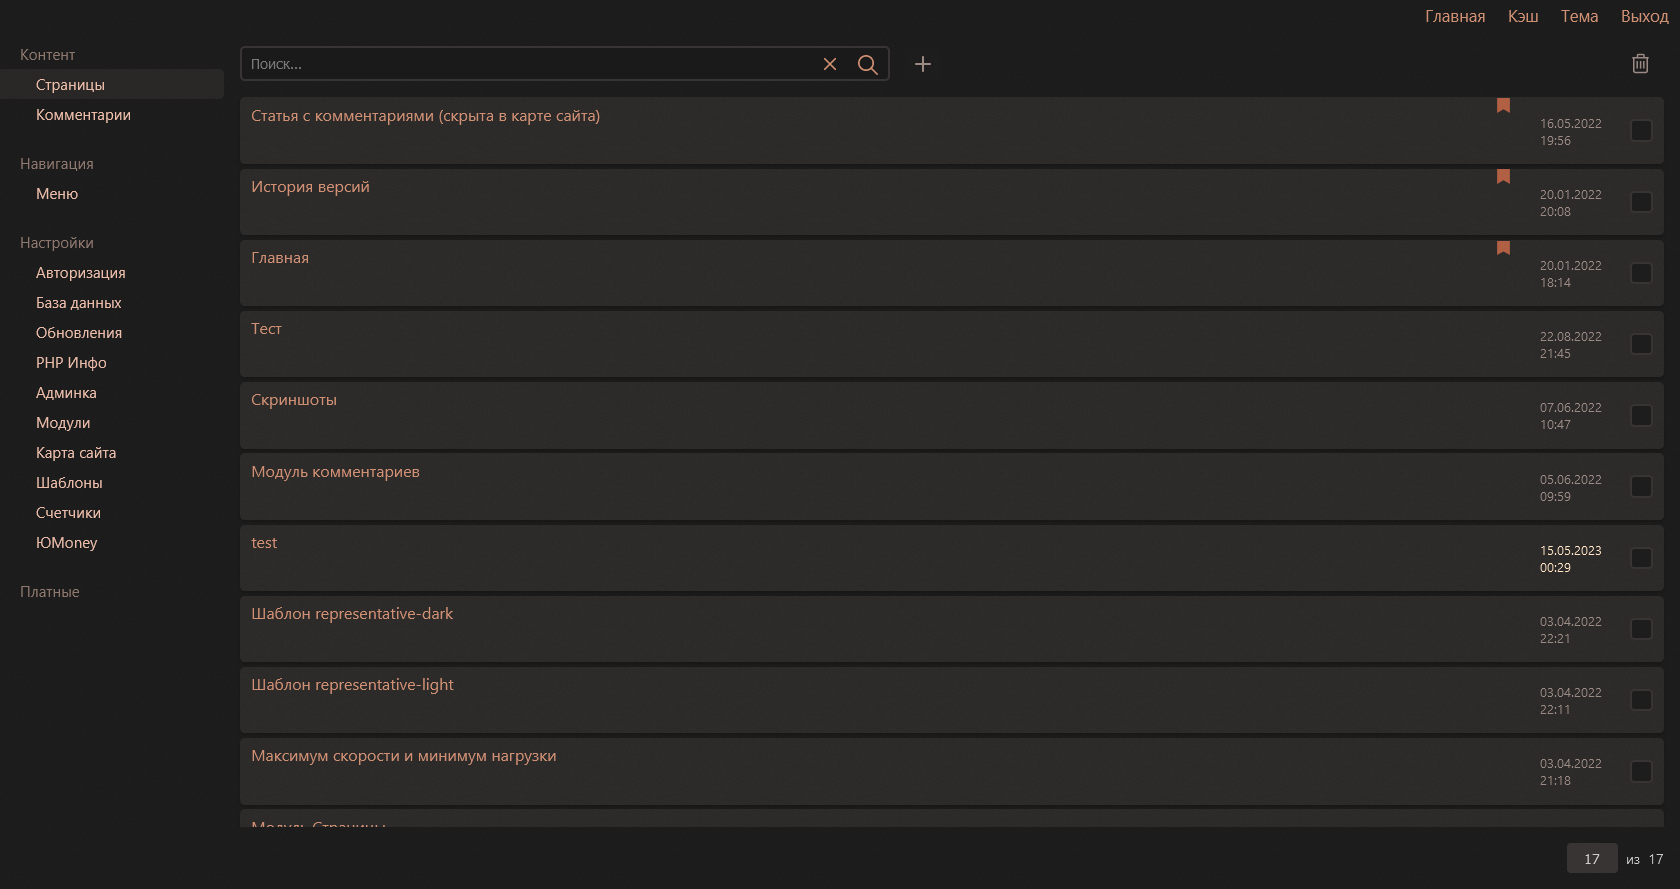Click the page number field showing 17
The height and width of the screenshot is (889, 1680).
1592,859
